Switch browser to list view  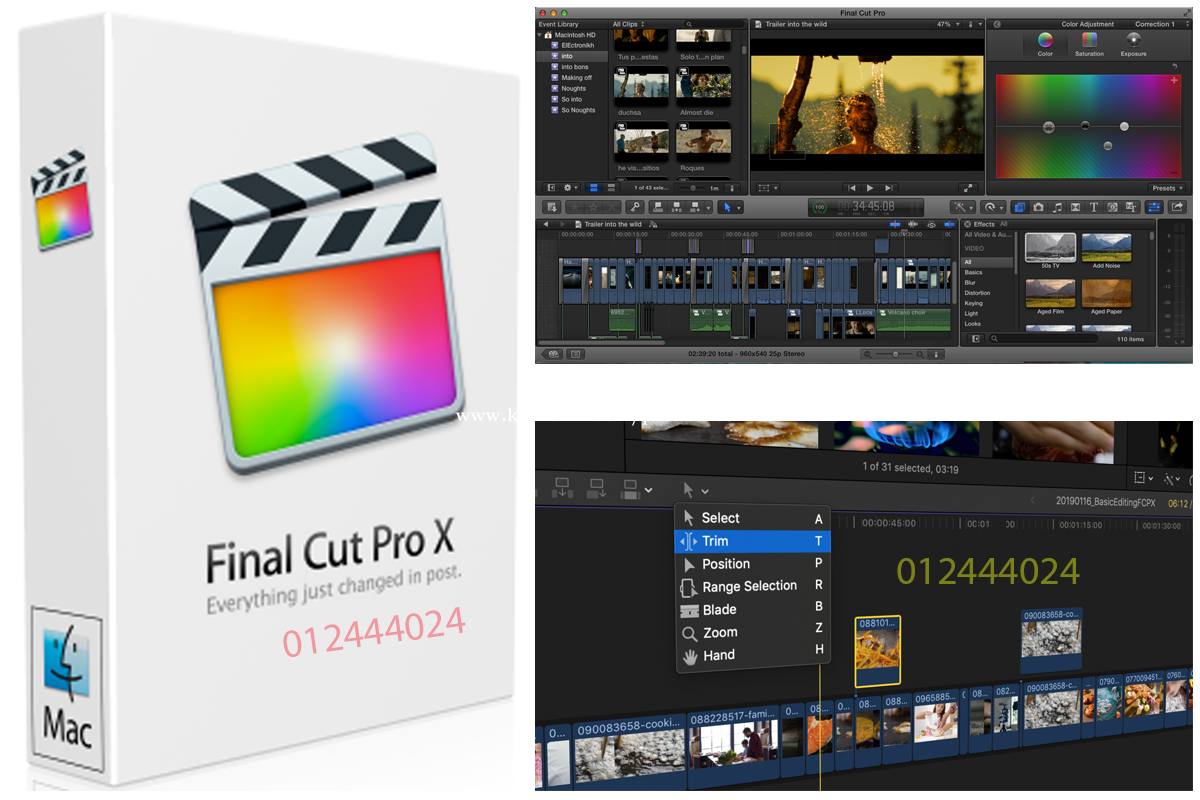tap(611, 188)
